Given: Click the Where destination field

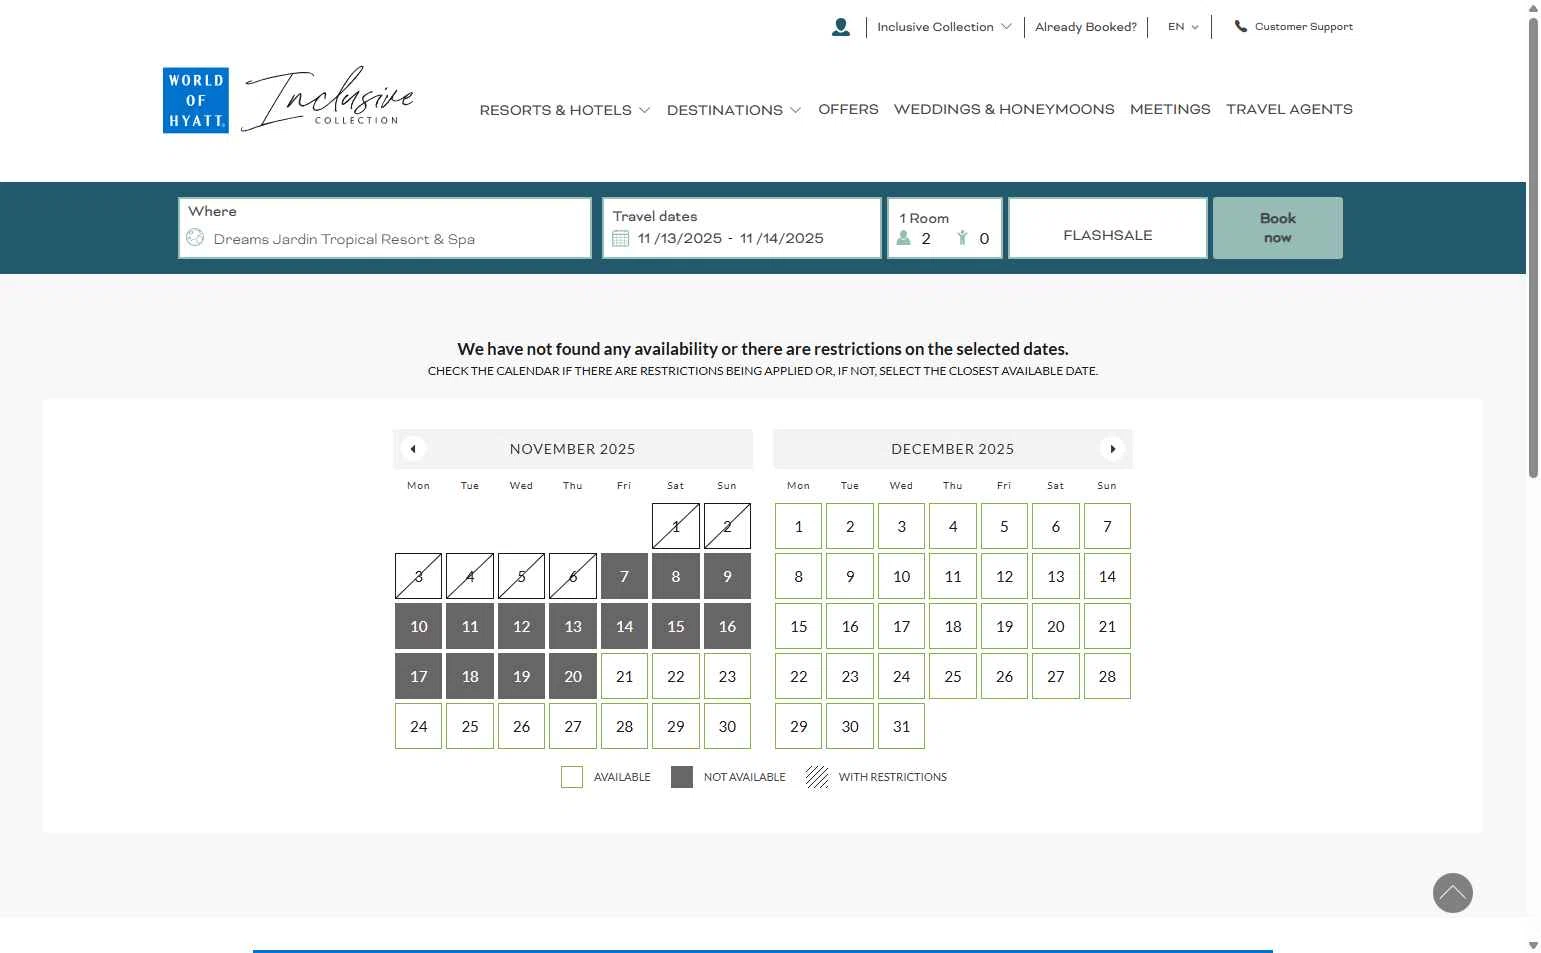Looking at the screenshot, I should tap(385, 228).
